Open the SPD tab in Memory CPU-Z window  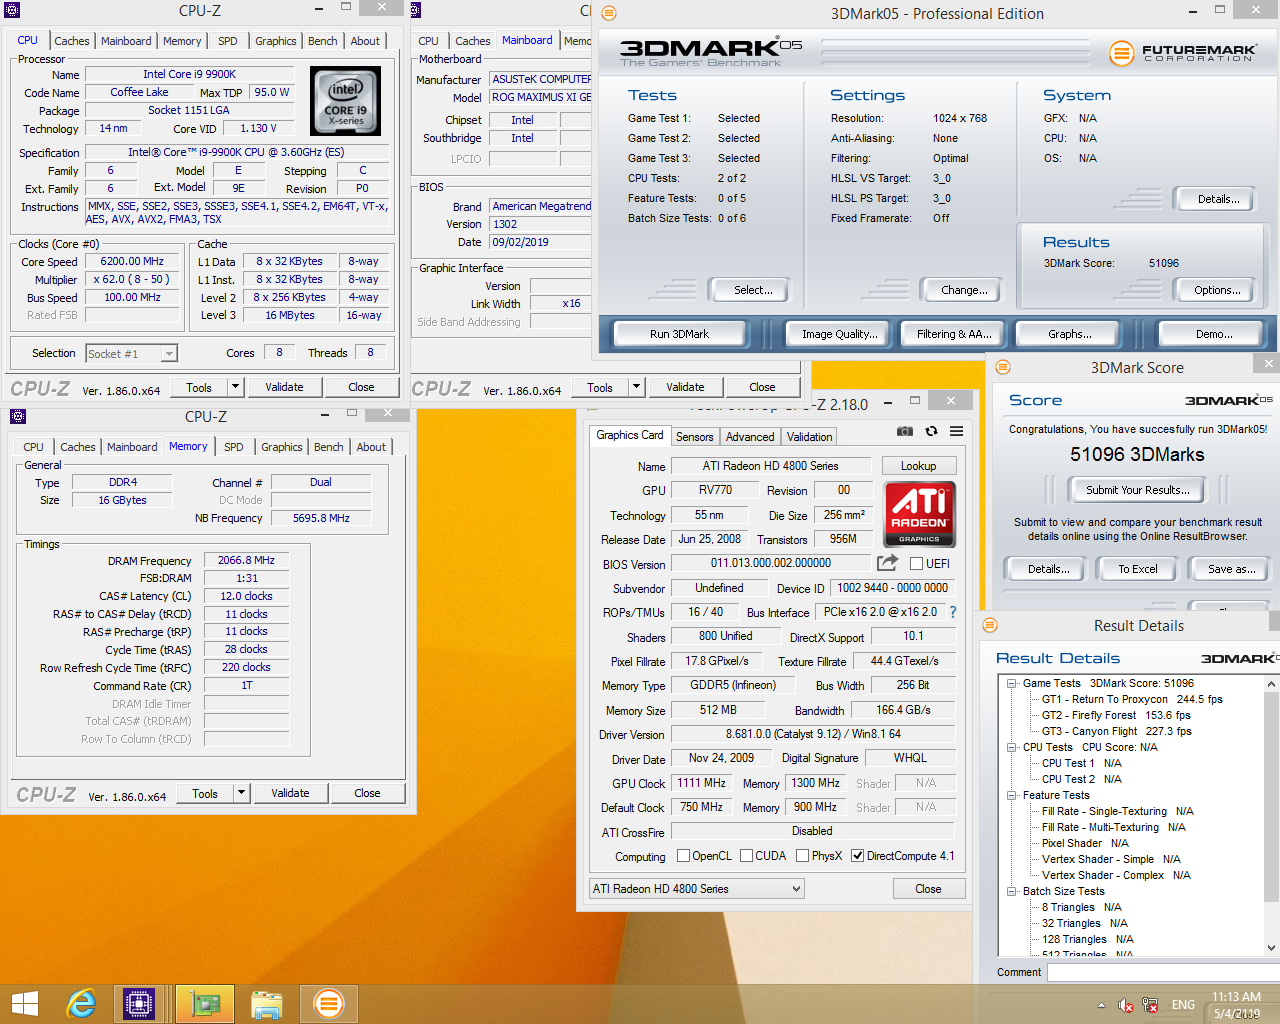pyautogui.click(x=233, y=447)
